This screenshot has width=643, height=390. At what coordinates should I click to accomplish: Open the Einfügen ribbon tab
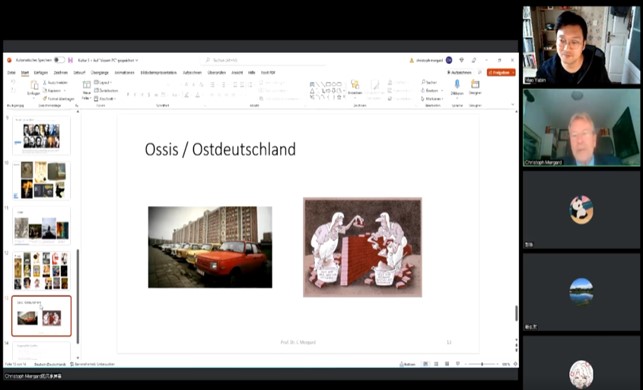41,73
